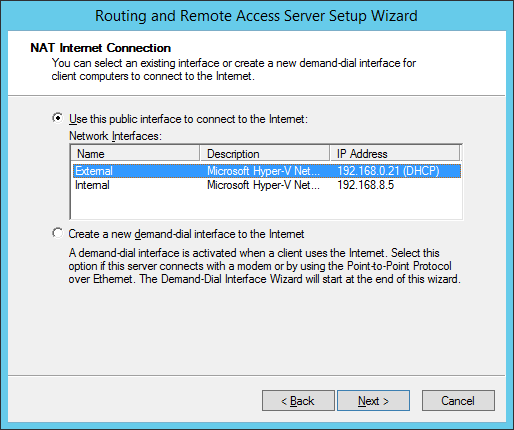Click the 192.168.0.21 (DHCP) address cell

[388, 171]
